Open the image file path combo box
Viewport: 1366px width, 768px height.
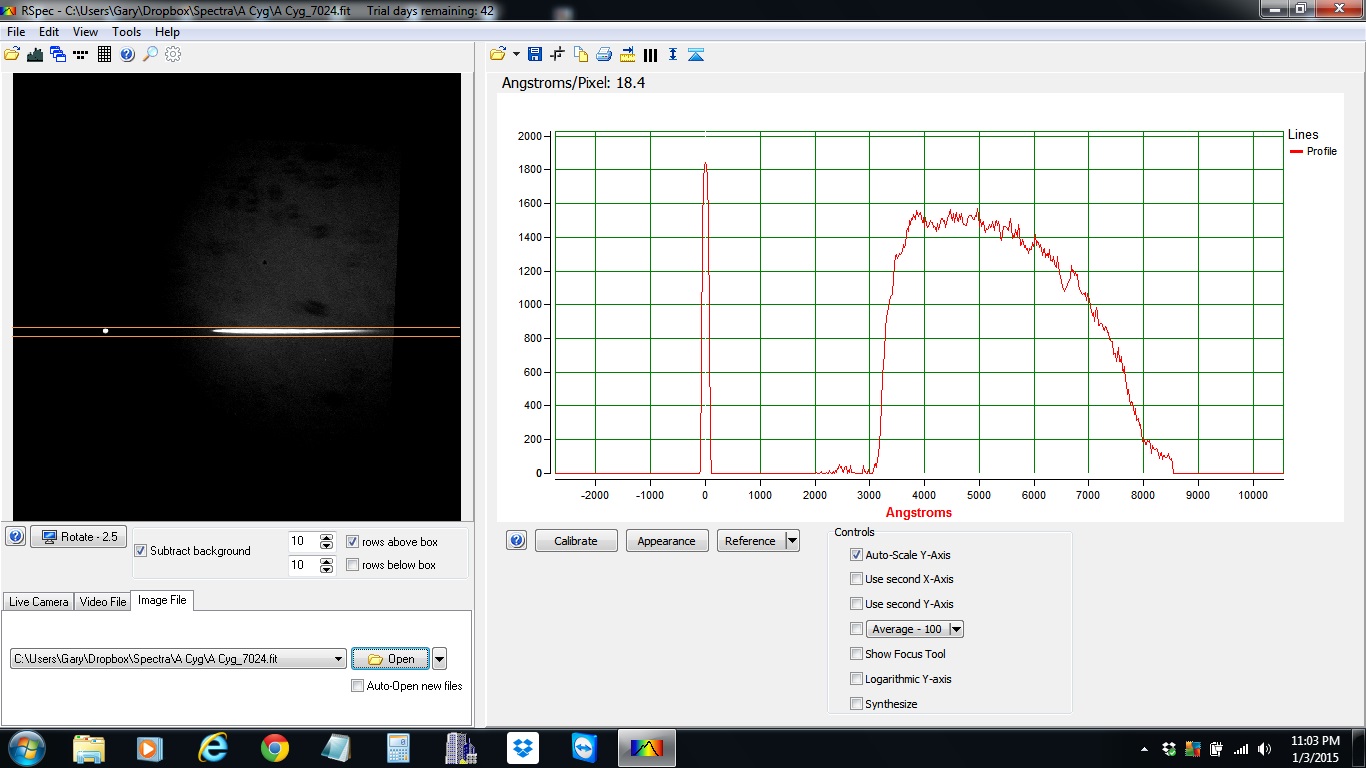coord(338,659)
